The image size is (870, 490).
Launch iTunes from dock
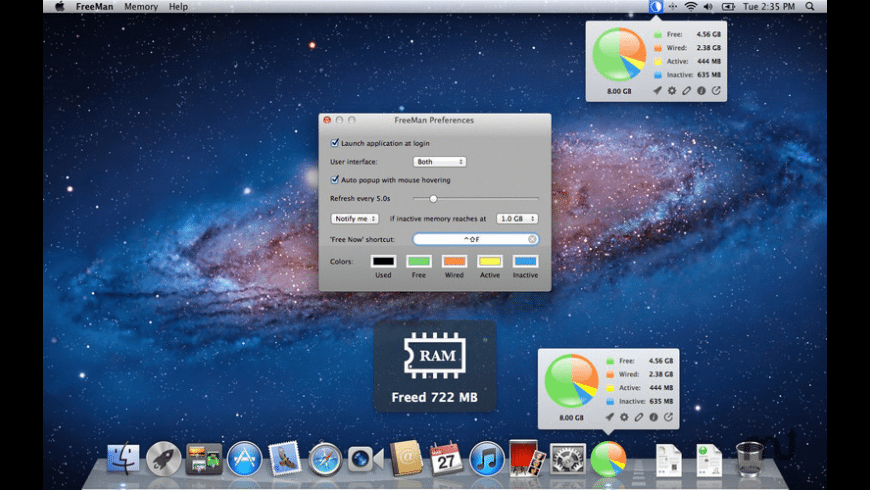point(487,459)
